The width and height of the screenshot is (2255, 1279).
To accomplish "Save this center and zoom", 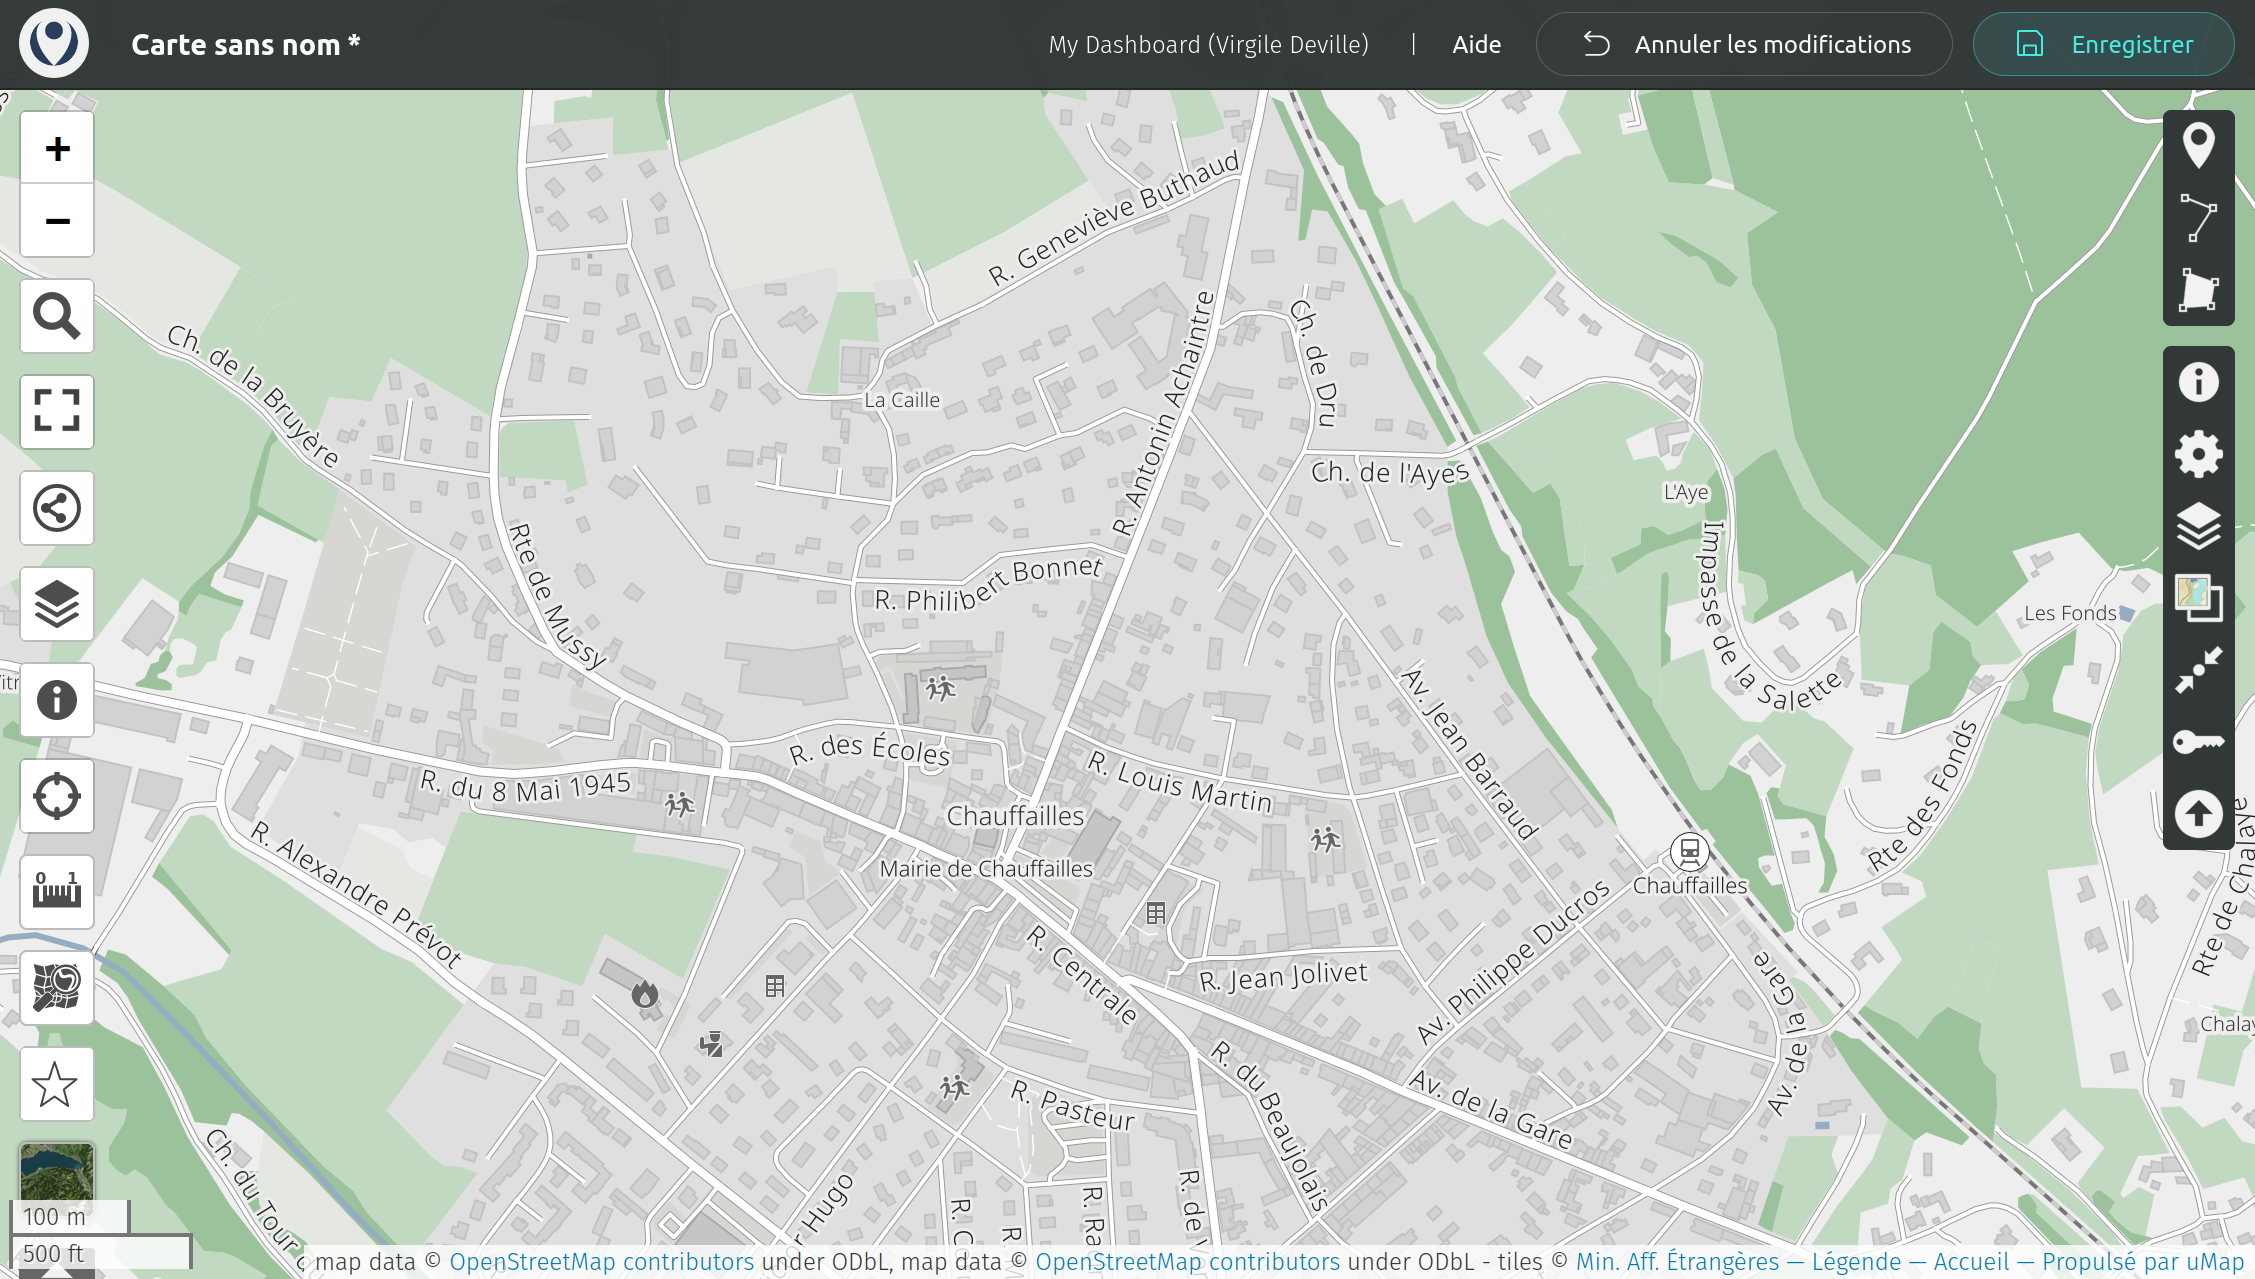I will coord(2198,670).
